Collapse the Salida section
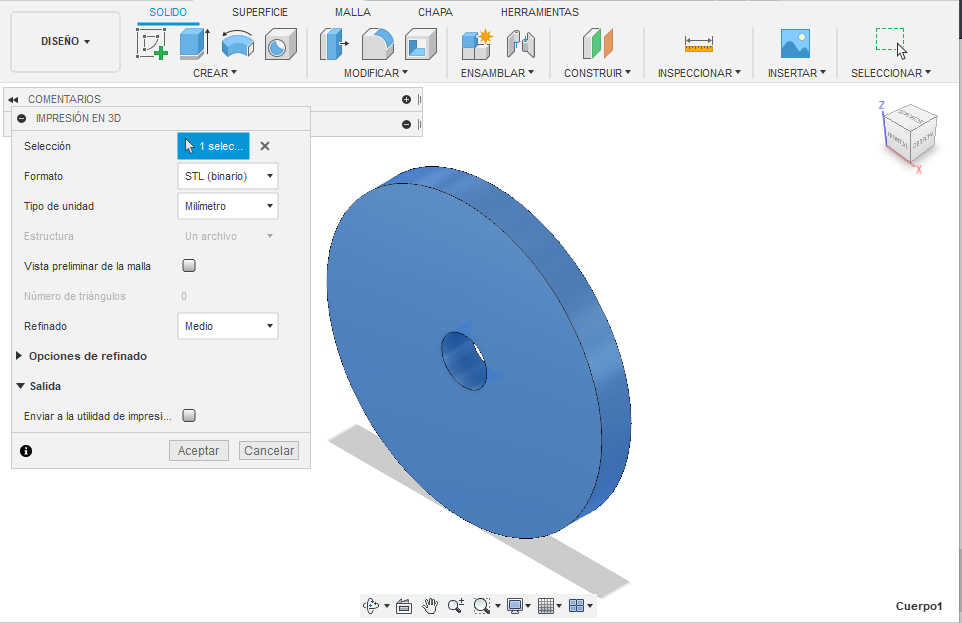The height and width of the screenshot is (623, 962). point(20,386)
